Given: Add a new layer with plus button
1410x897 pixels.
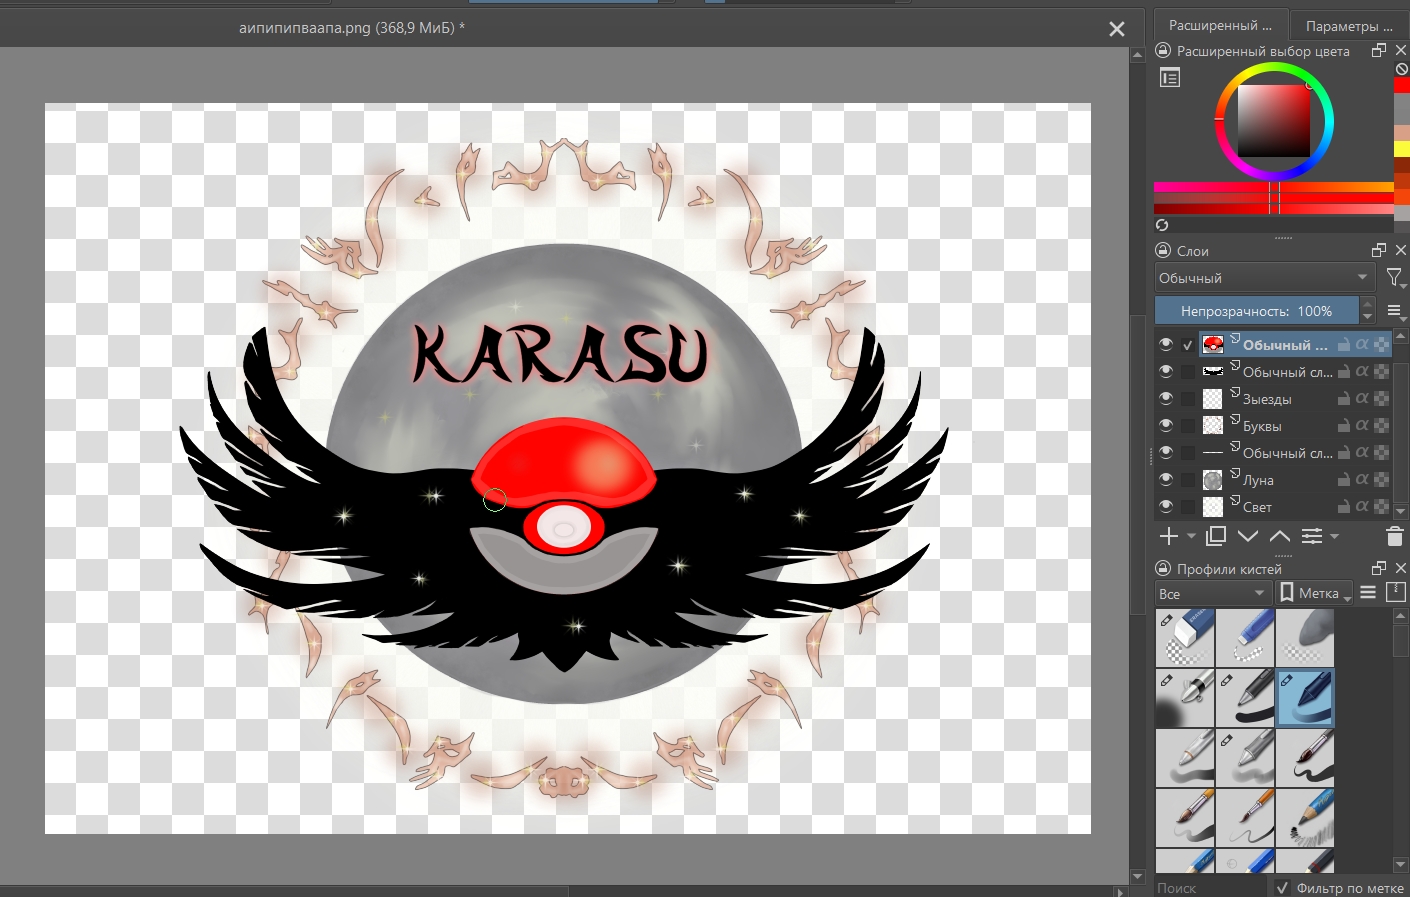Looking at the screenshot, I should [1168, 536].
